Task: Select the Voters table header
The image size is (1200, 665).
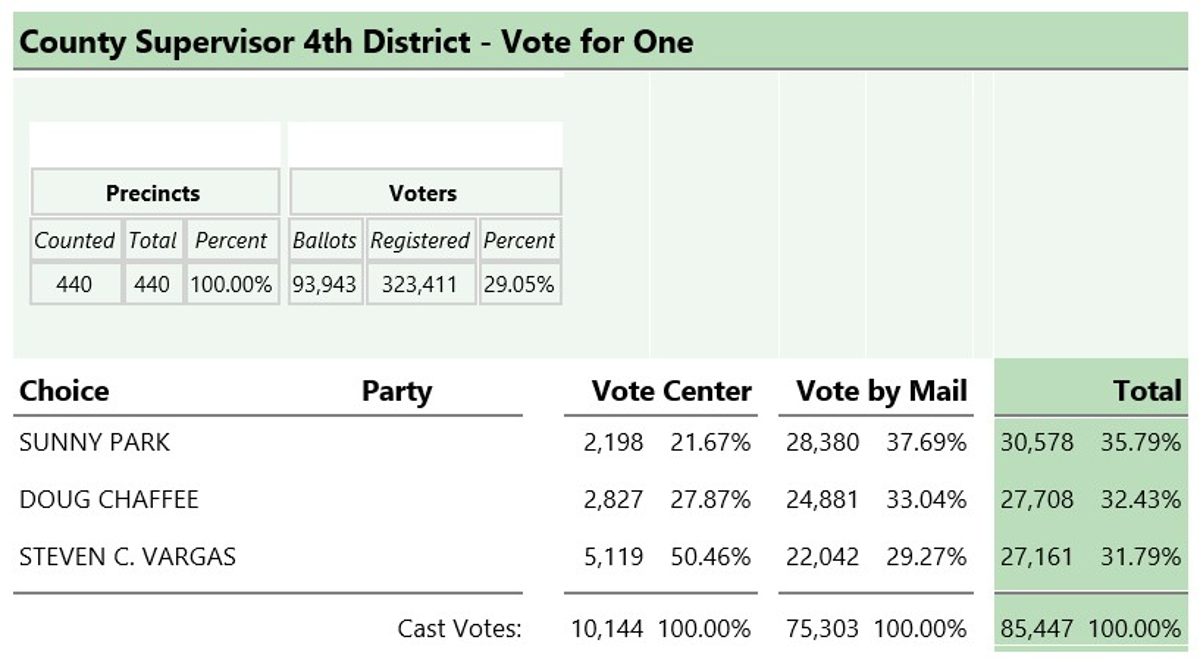Action: coord(424,192)
